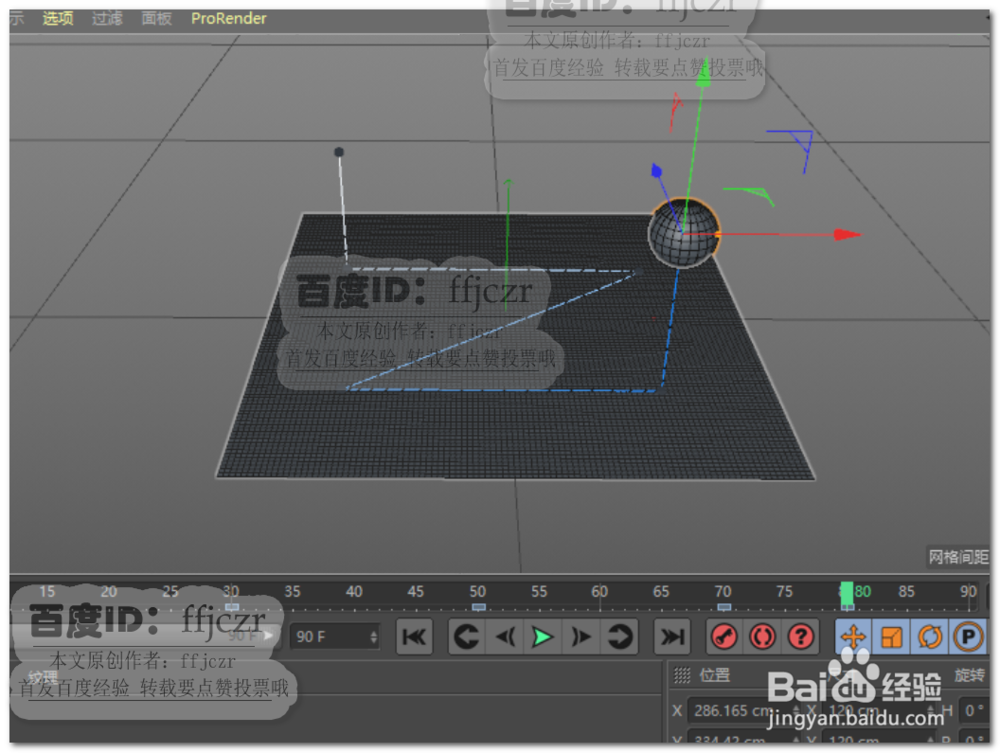Viewport: 1000px width, 753px height.
Task: Click frame 65 on the timeline ruler
Action: 661,592
